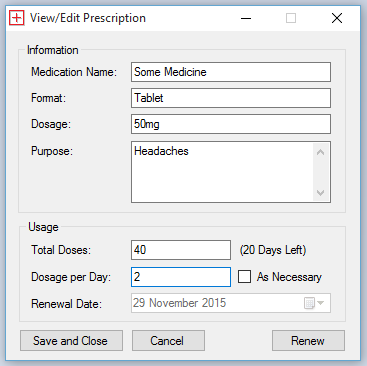This screenshot has height=366, width=367.
Task: Click the Total Doses field with 40
Action: [x=181, y=250]
